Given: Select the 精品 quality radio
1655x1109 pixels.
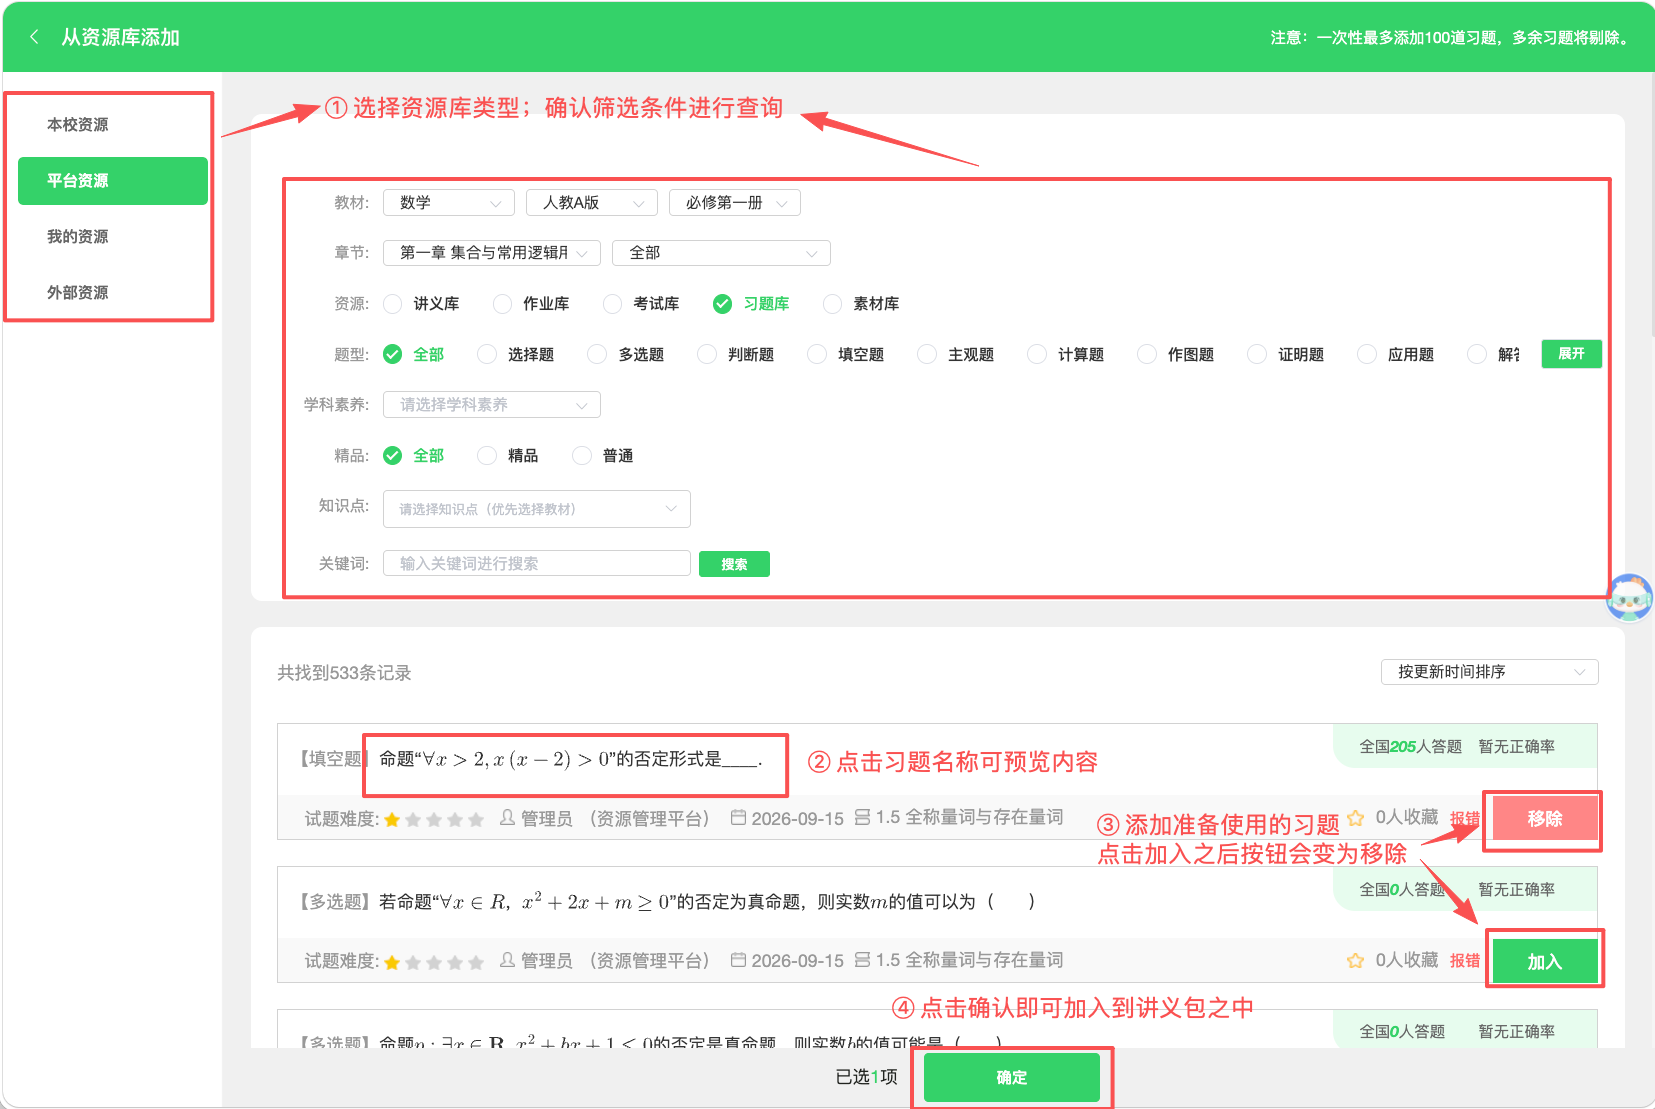Looking at the screenshot, I should coord(487,455).
